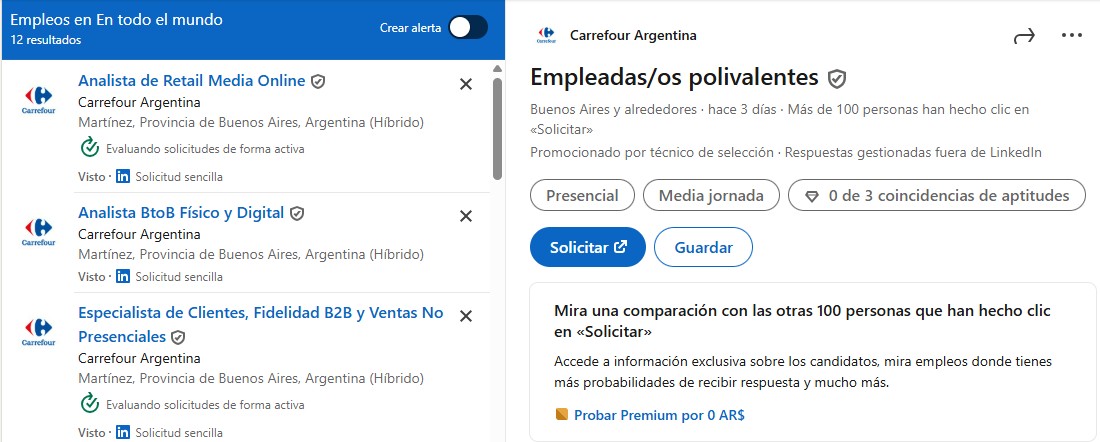The image size is (1100, 442).
Task: Save the job with Guardar button
Action: [x=703, y=247]
